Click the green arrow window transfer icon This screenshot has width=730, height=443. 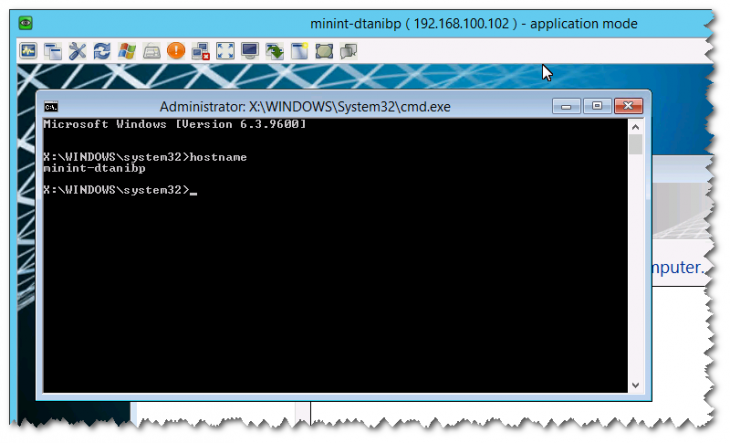pos(275,51)
